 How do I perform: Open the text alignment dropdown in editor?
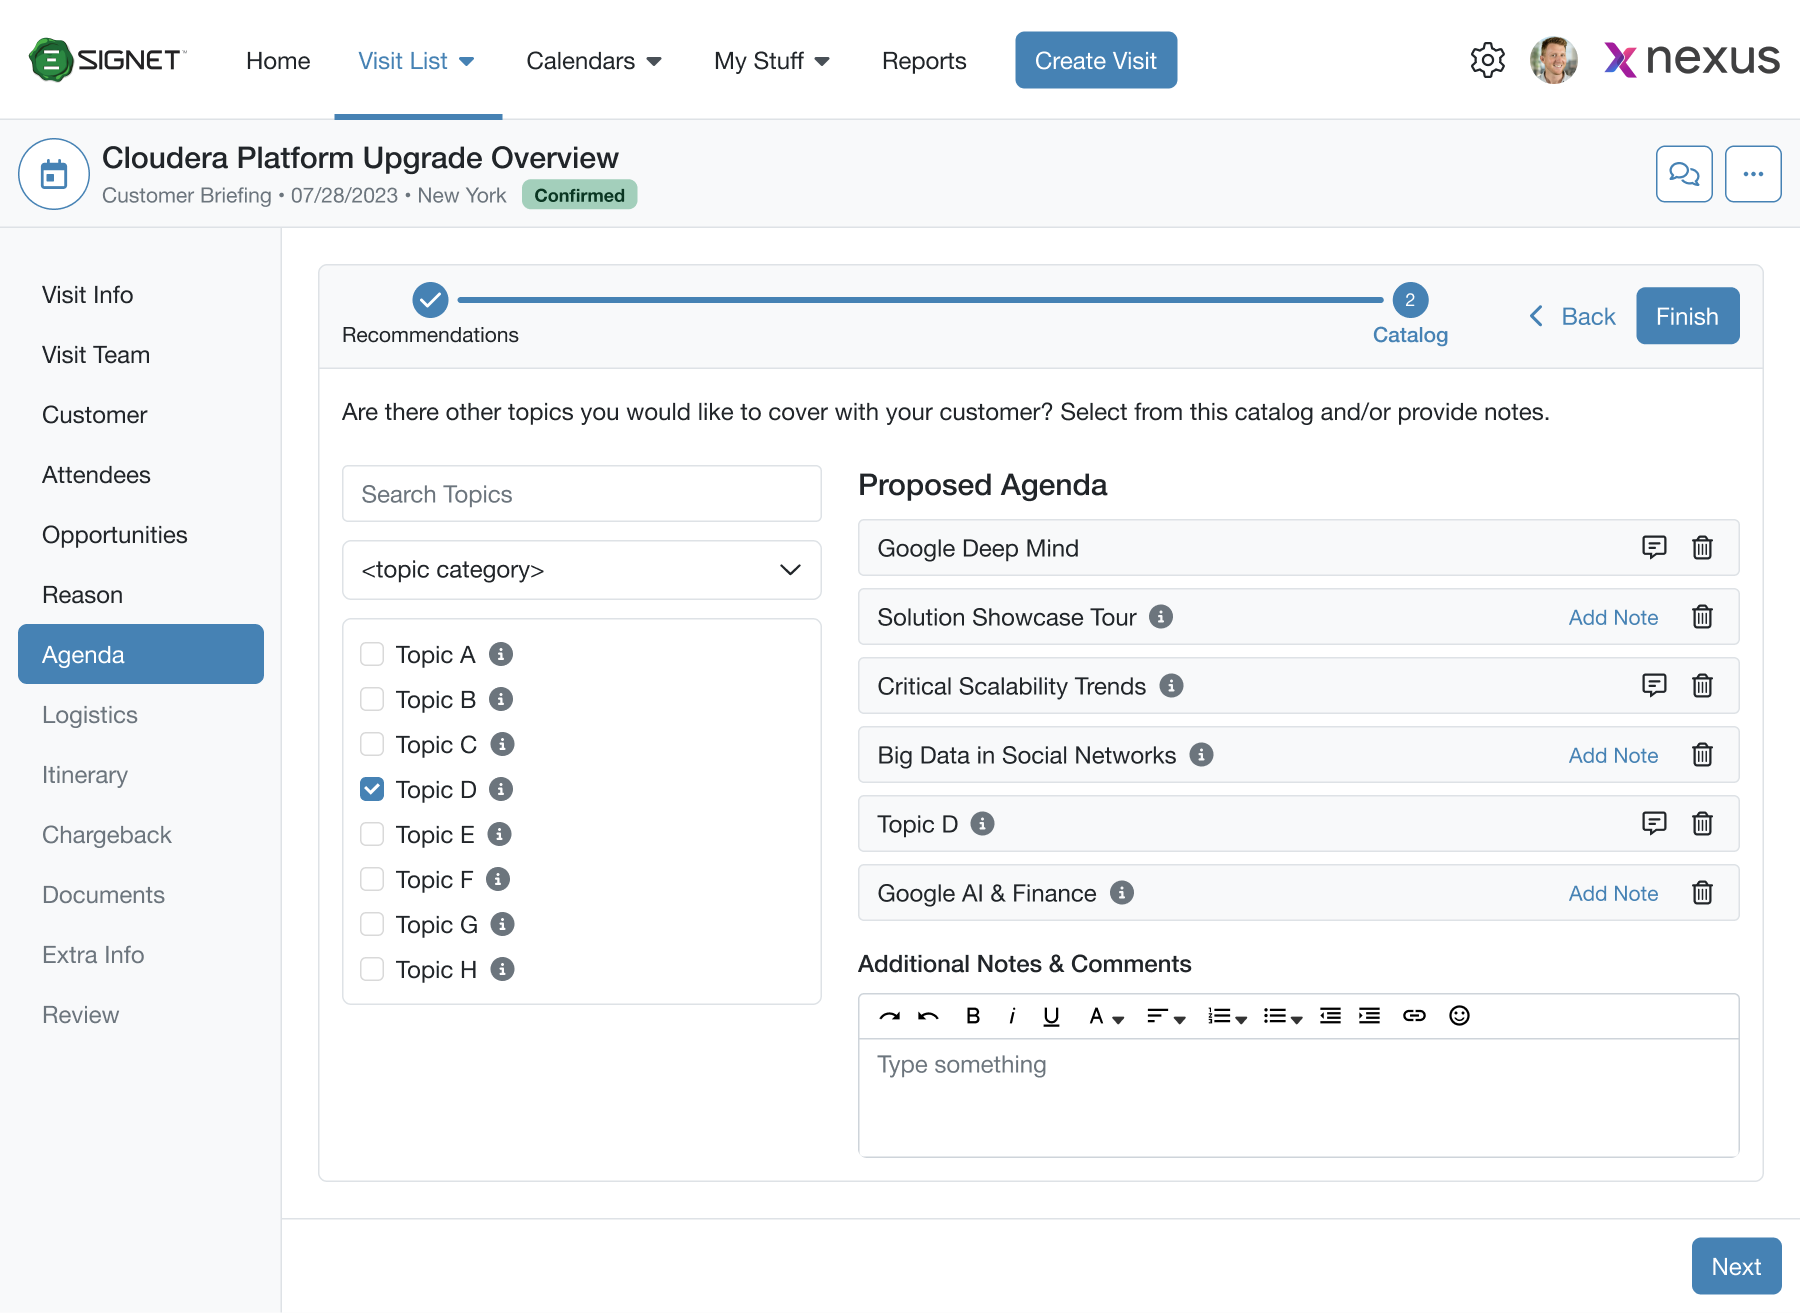coord(1166,1016)
